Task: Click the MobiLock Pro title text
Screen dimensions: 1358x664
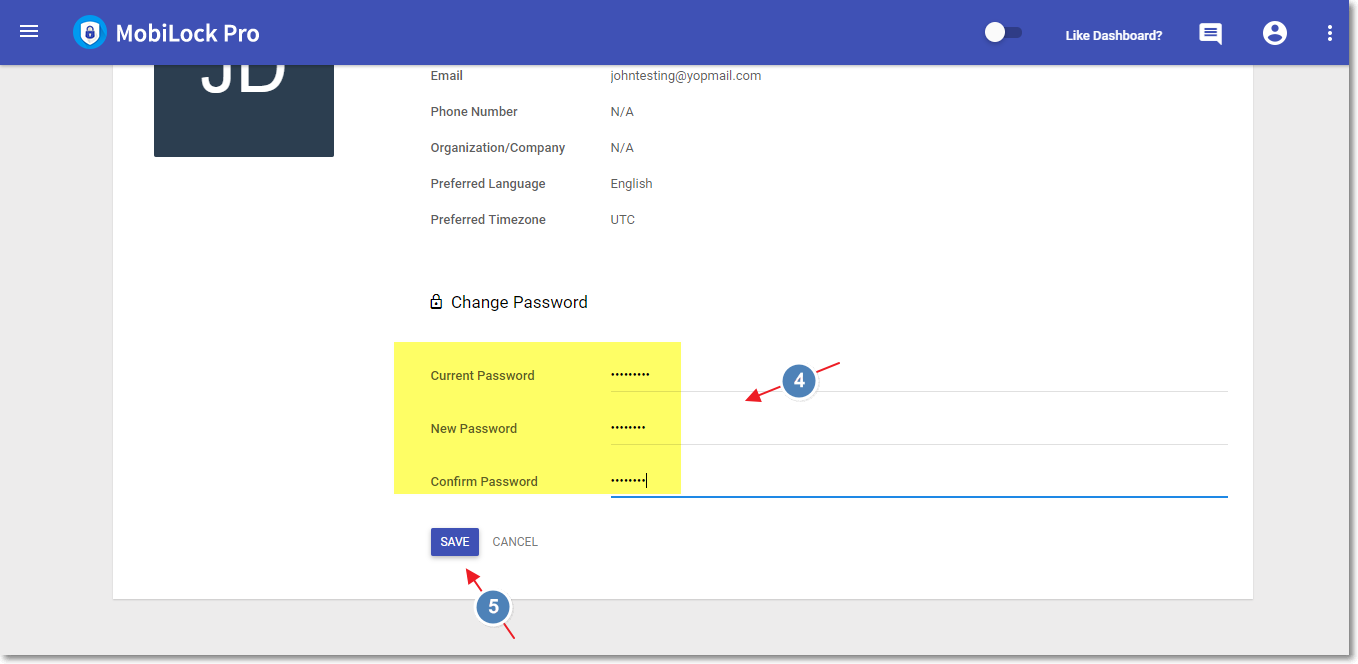Action: click(187, 33)
